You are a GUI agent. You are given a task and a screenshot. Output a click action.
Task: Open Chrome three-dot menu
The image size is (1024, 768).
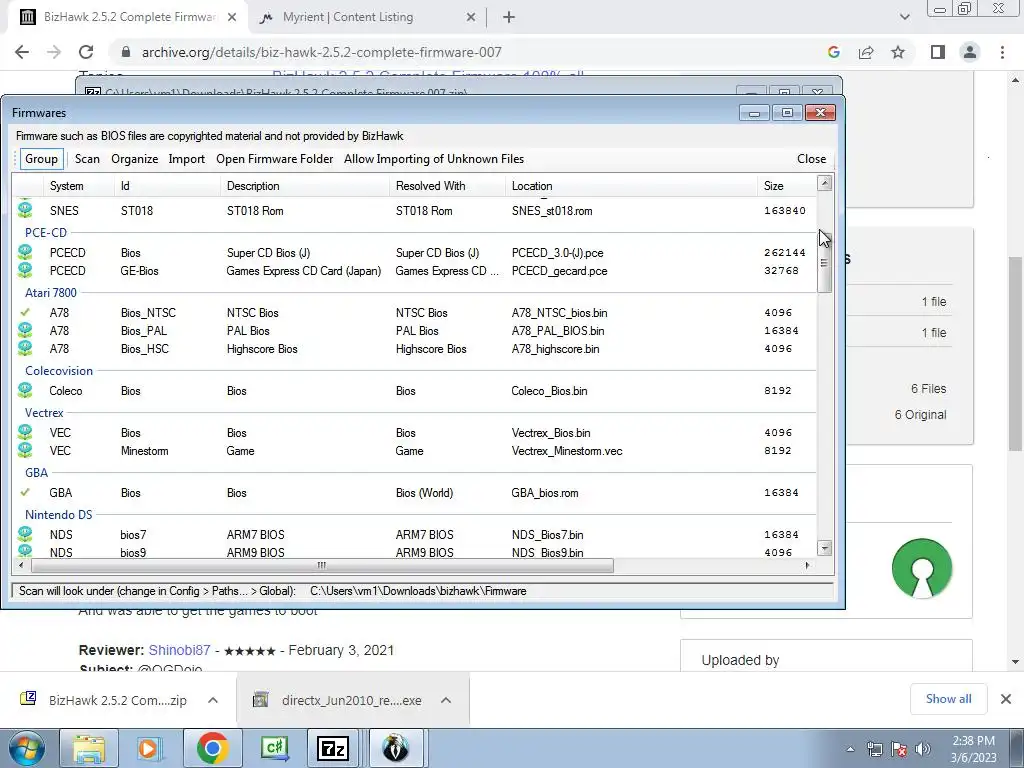[1002, 52]
